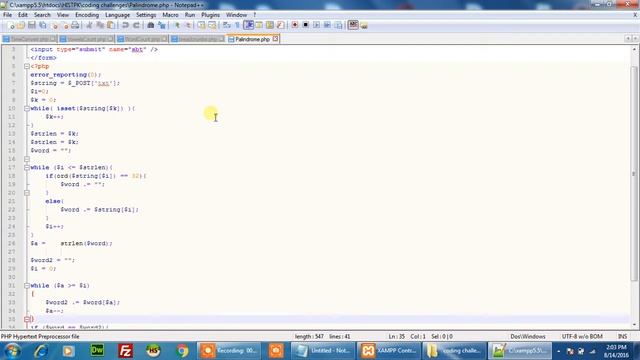The image size is (640, 360).
Task: Open Find with the binoculars icon
Action: pyautogui.click(x=151, y=25)
